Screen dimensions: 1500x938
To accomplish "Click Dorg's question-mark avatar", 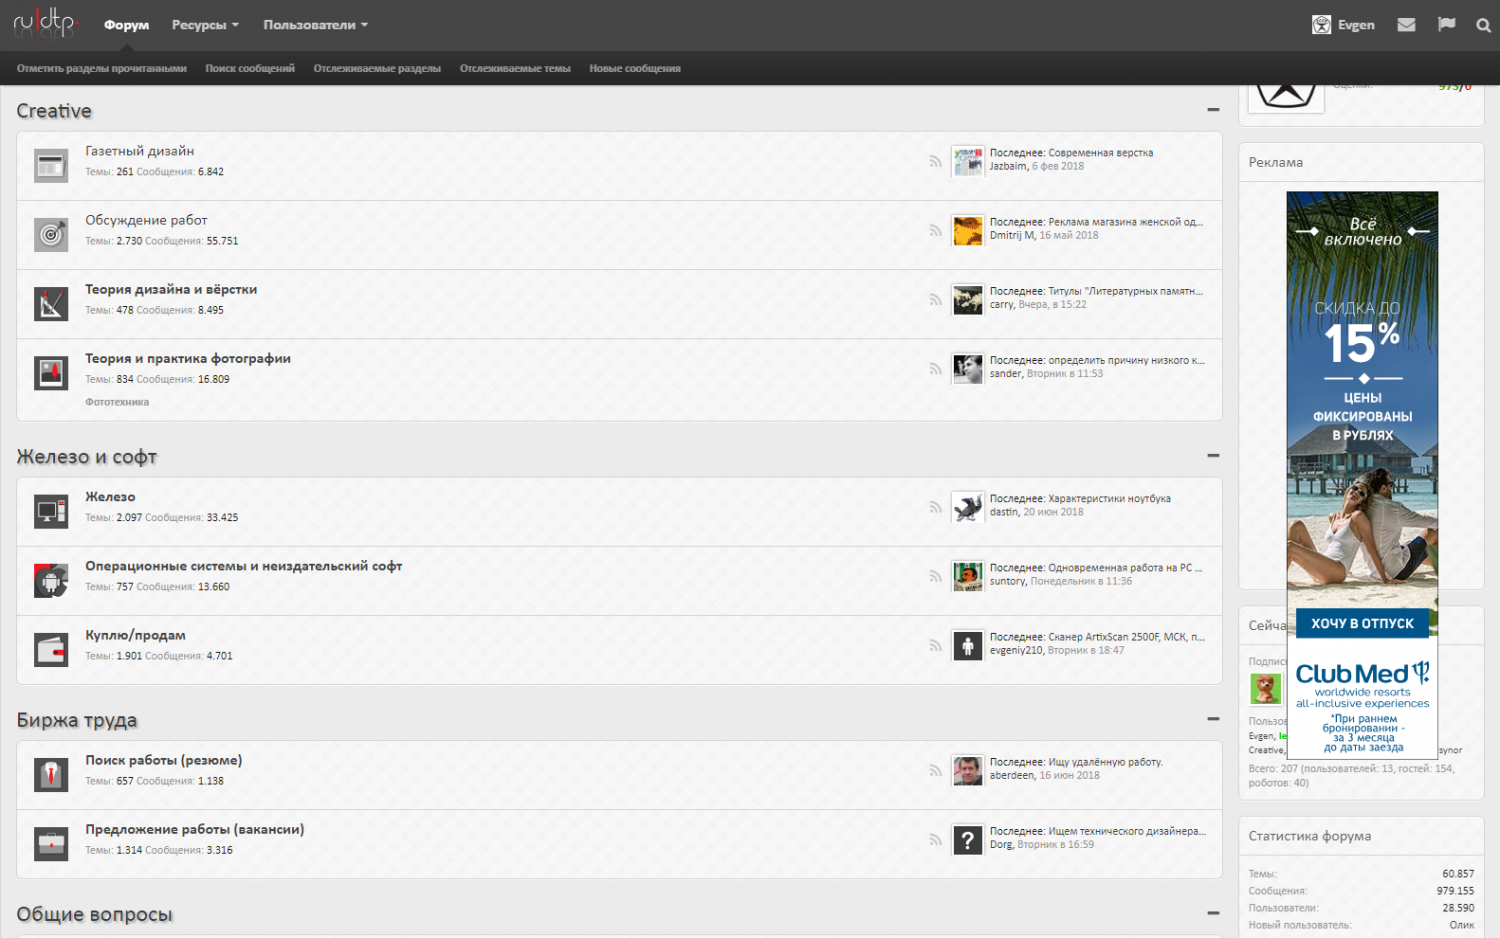I will [967, 839].
